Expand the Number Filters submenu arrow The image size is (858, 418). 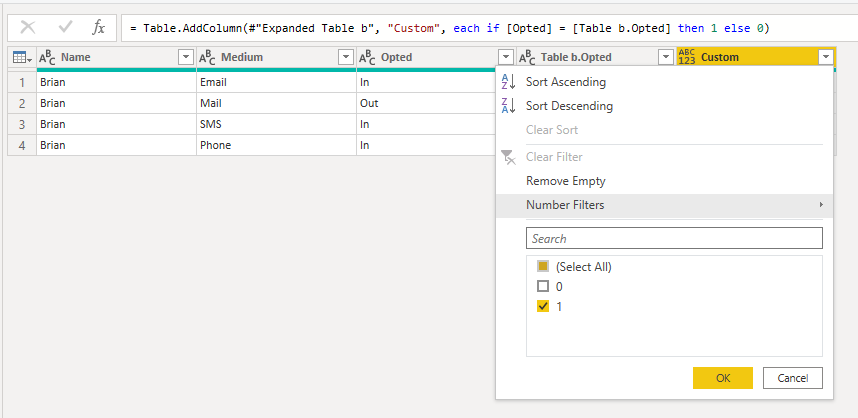[821, 205]
